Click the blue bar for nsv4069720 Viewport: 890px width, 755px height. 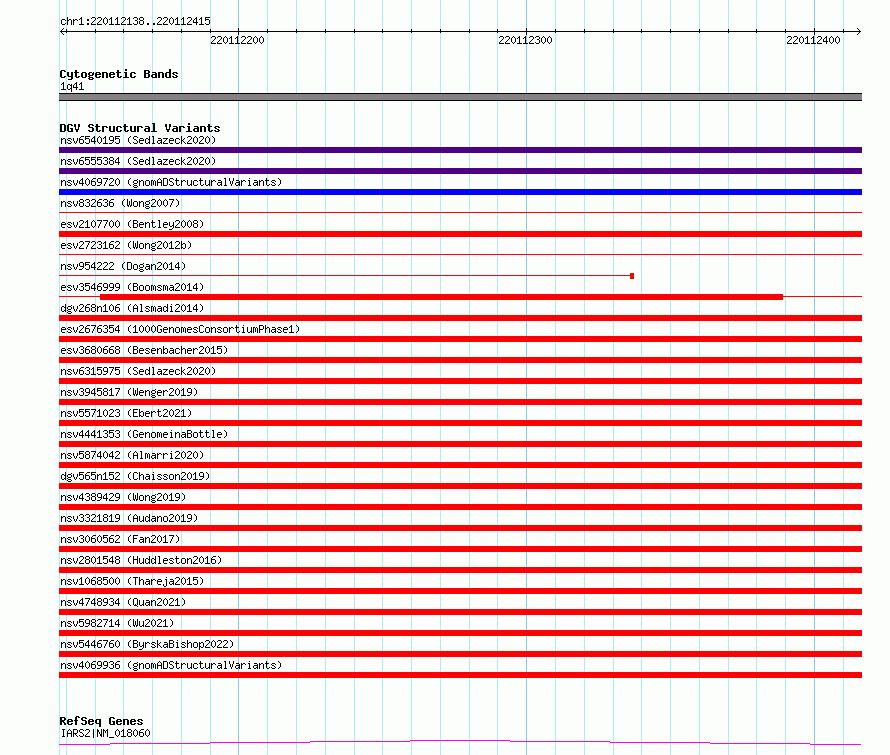click(x=460, y=192)
